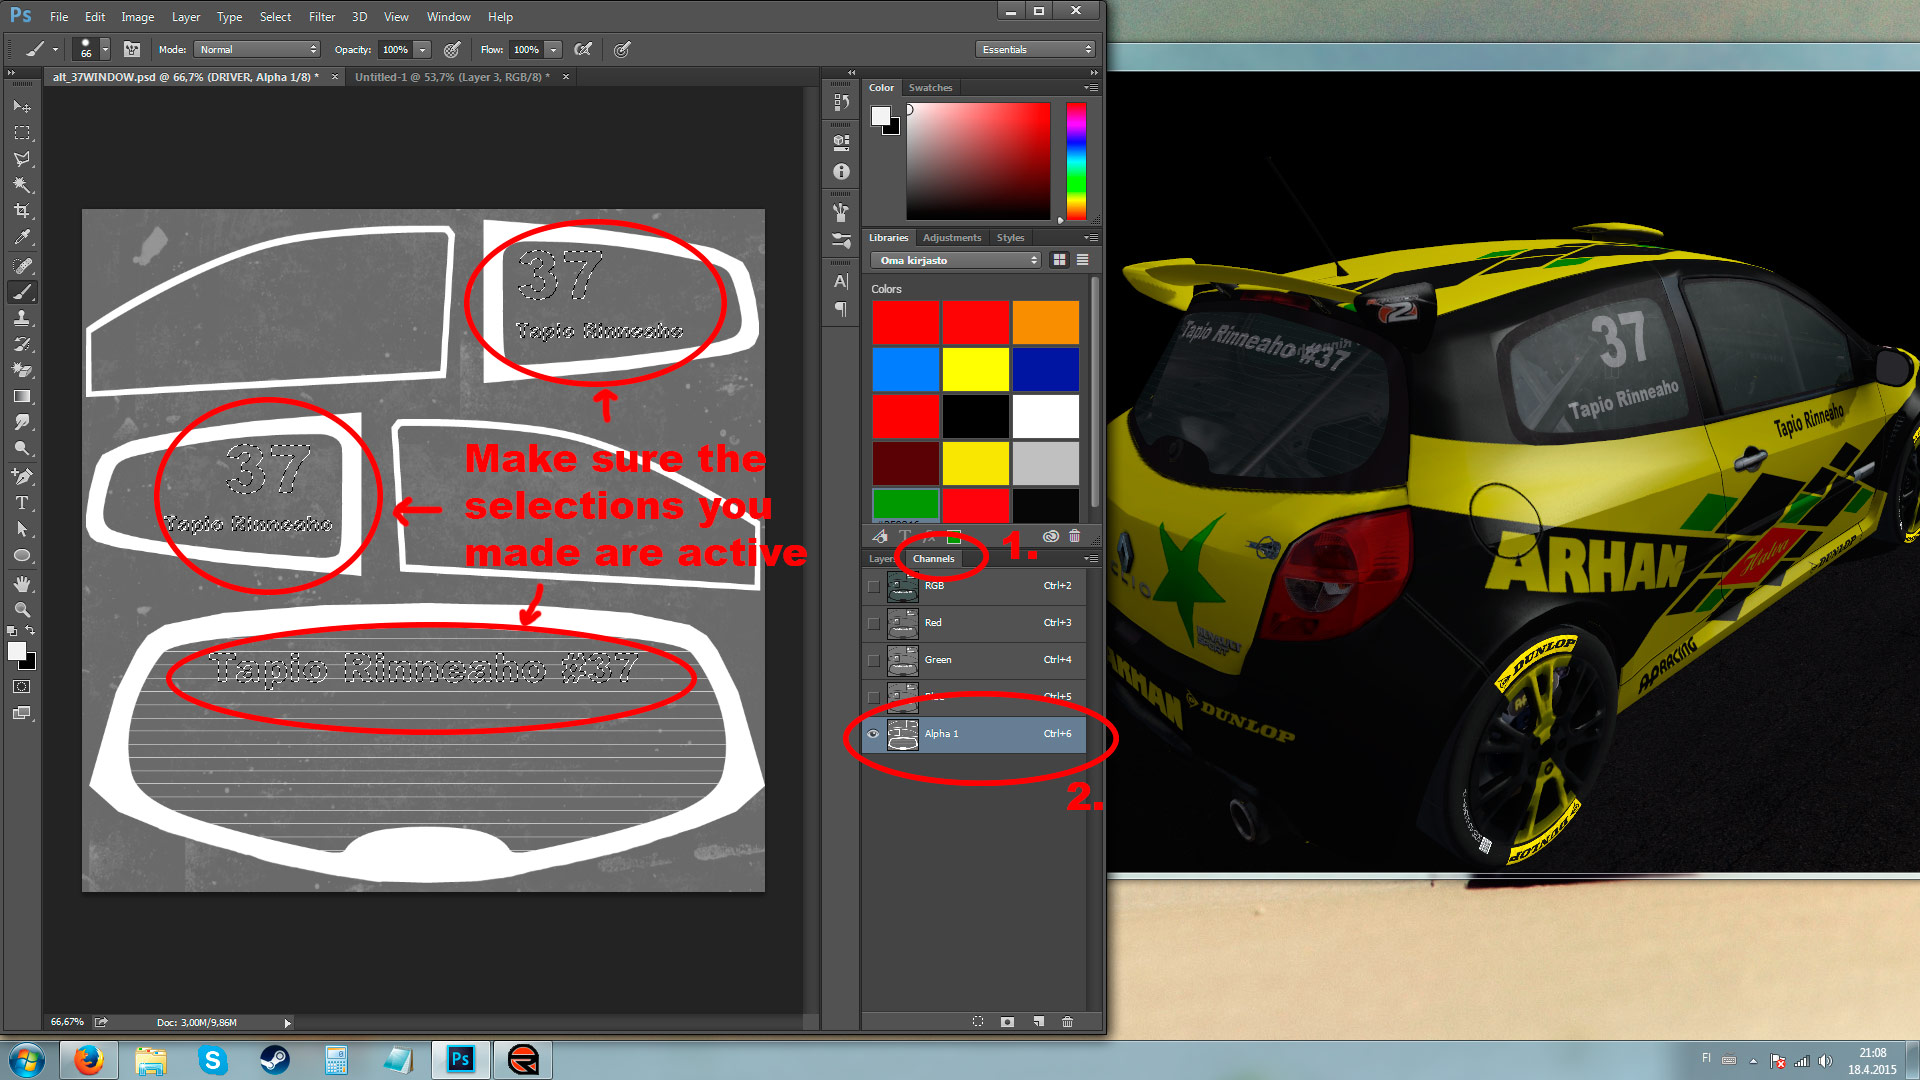Select the Gradient tool
The image size is (1920, 1080).
click(x=21, y=396)
